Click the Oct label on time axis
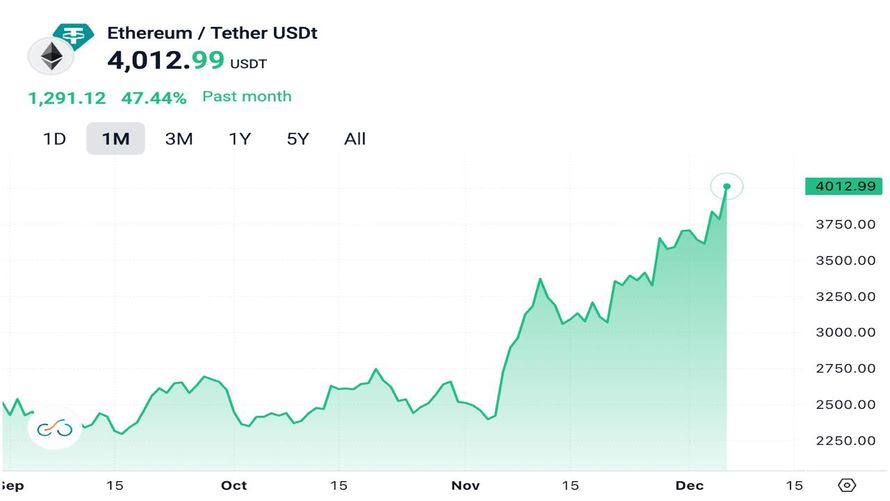890x501 pixels. [x=234, y=485]
